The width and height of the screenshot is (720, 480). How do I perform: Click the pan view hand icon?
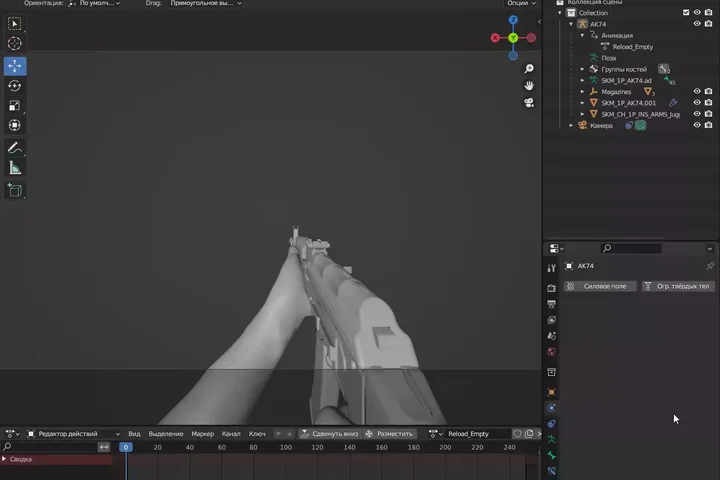[529, 86]
